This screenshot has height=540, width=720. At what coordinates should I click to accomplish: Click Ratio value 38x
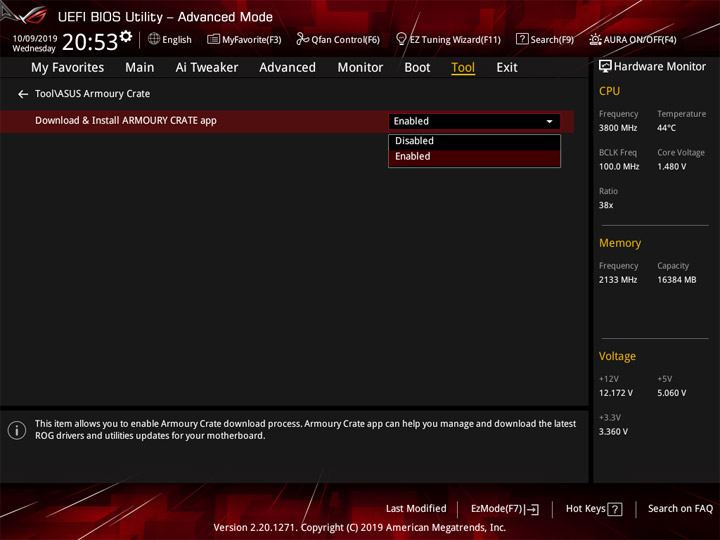[606, 205]
